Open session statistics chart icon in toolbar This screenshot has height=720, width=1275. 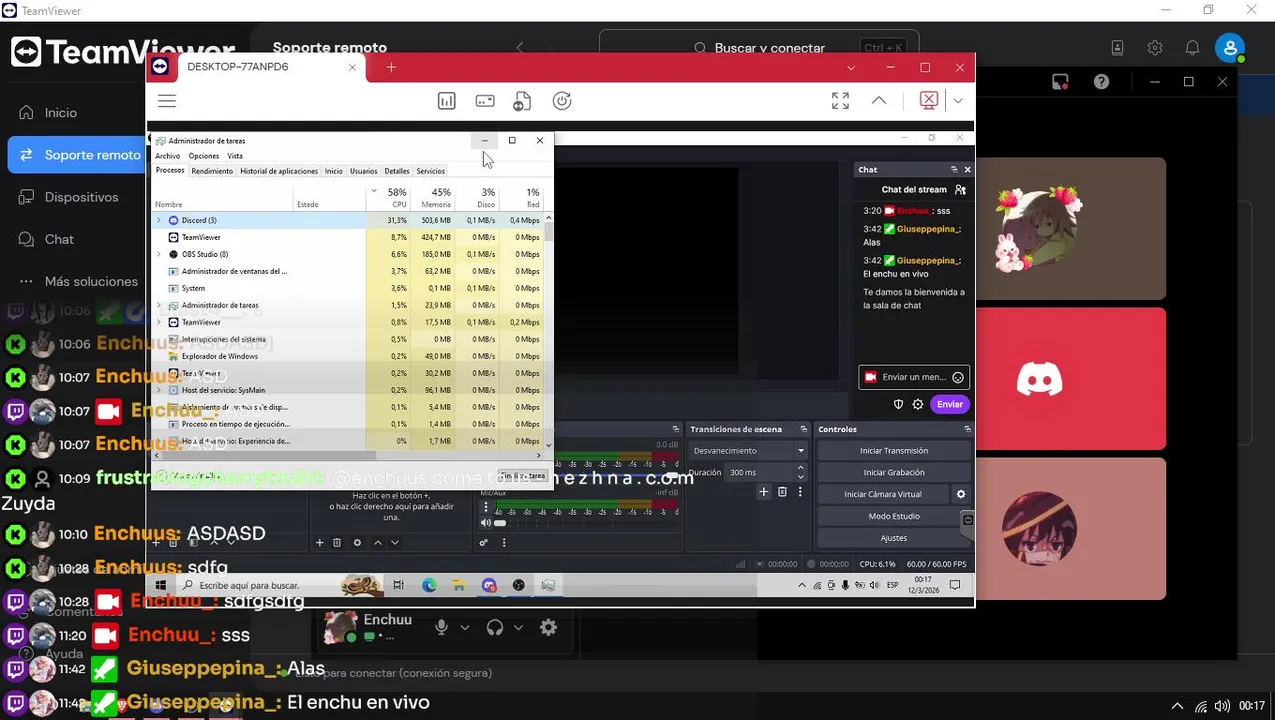tap(447, 101)
